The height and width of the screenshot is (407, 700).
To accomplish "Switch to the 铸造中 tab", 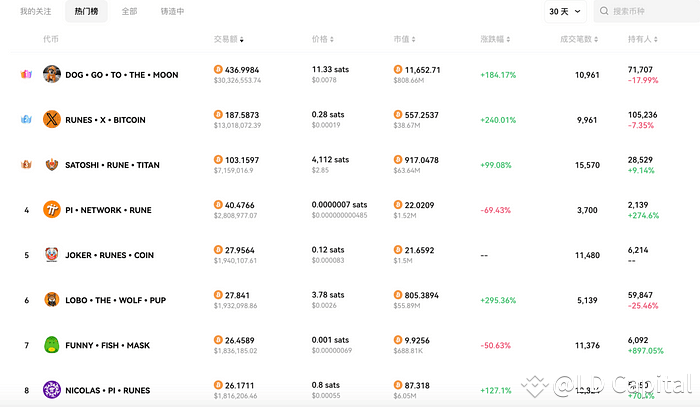I will click(x=172, y=11).
